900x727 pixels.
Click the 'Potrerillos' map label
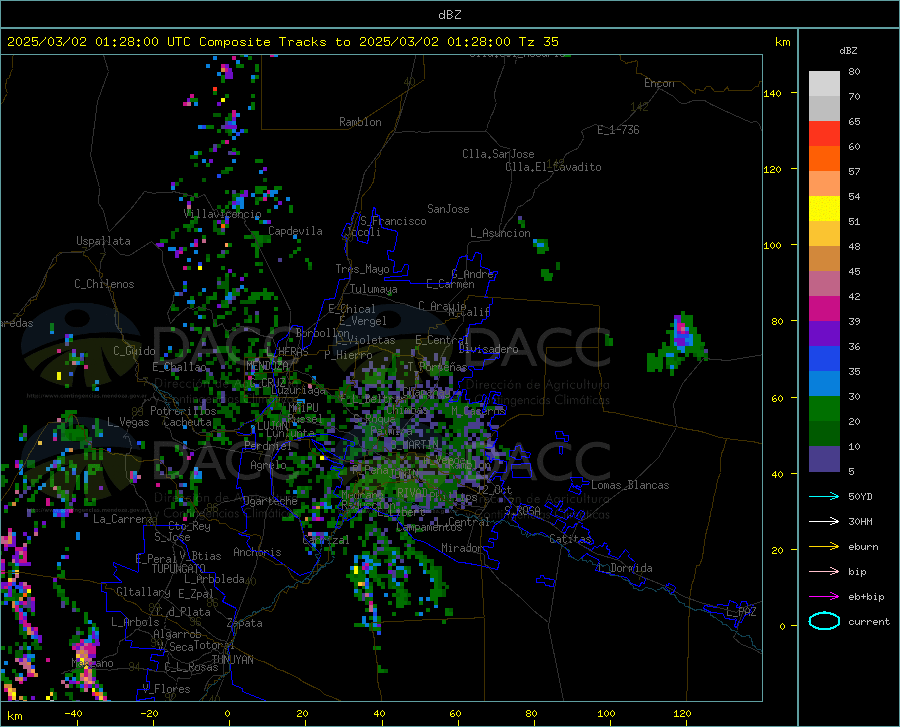(x=183, y=411)
